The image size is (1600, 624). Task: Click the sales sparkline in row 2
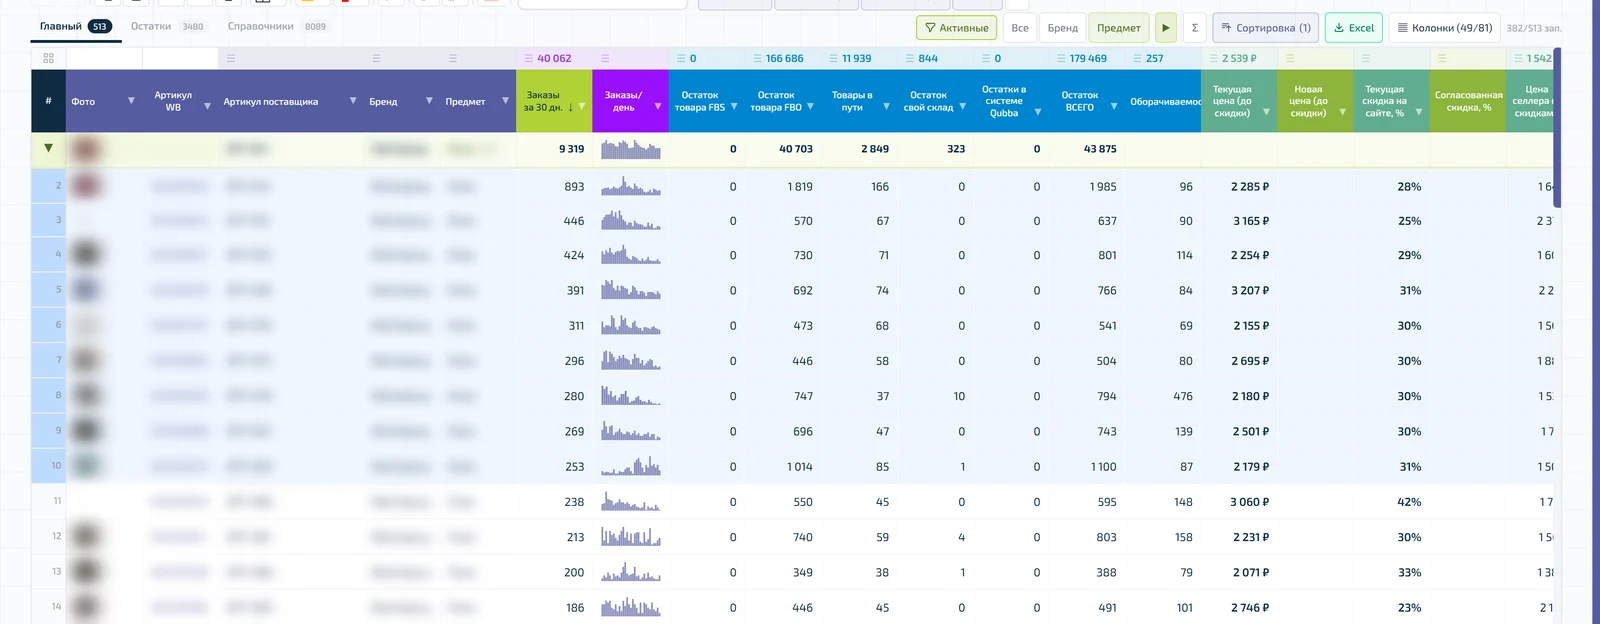click(631, 186)
